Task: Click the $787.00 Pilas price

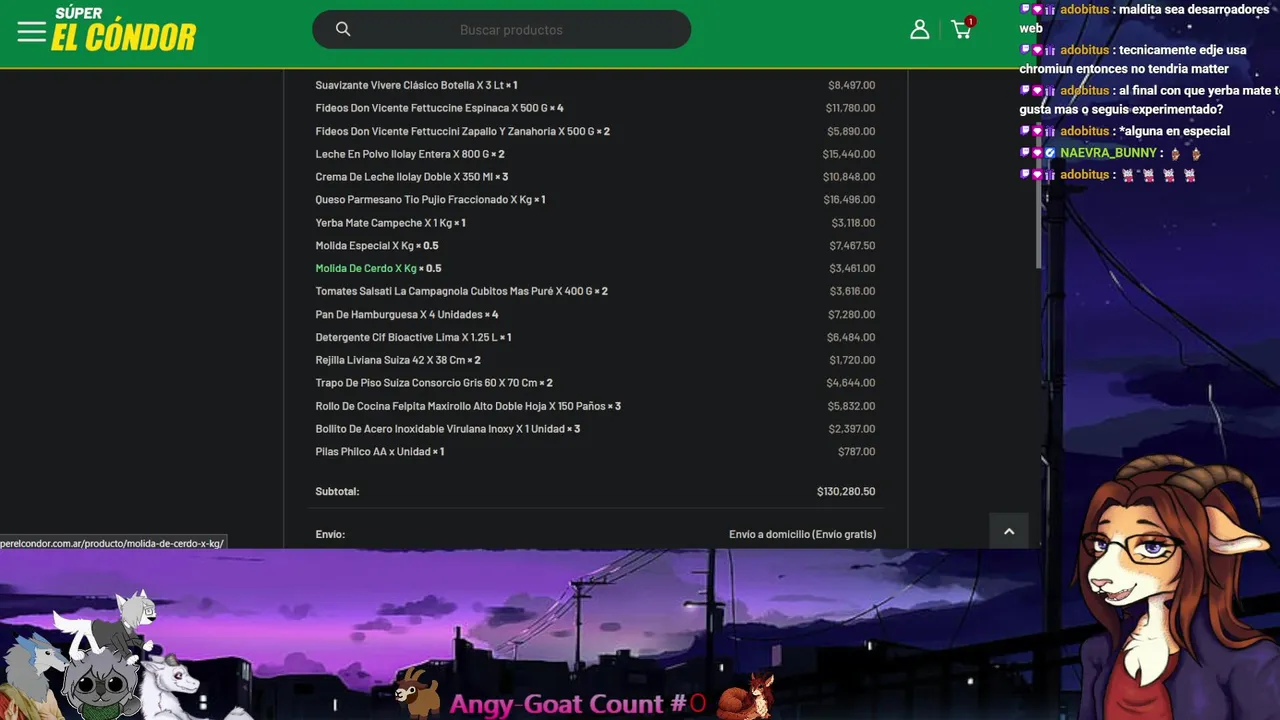Action: pos(857,452)
